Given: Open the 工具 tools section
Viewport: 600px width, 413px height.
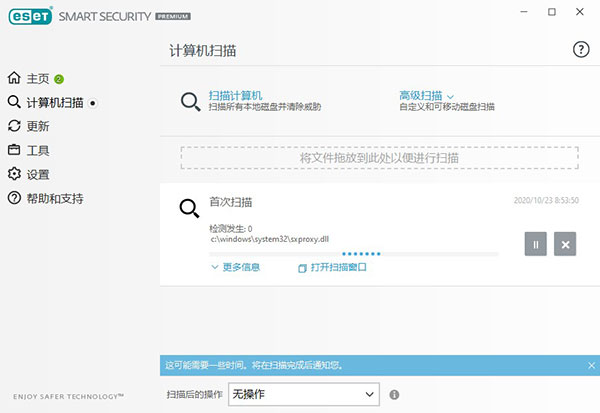Looking at the screenshot, I should (38, 150).
